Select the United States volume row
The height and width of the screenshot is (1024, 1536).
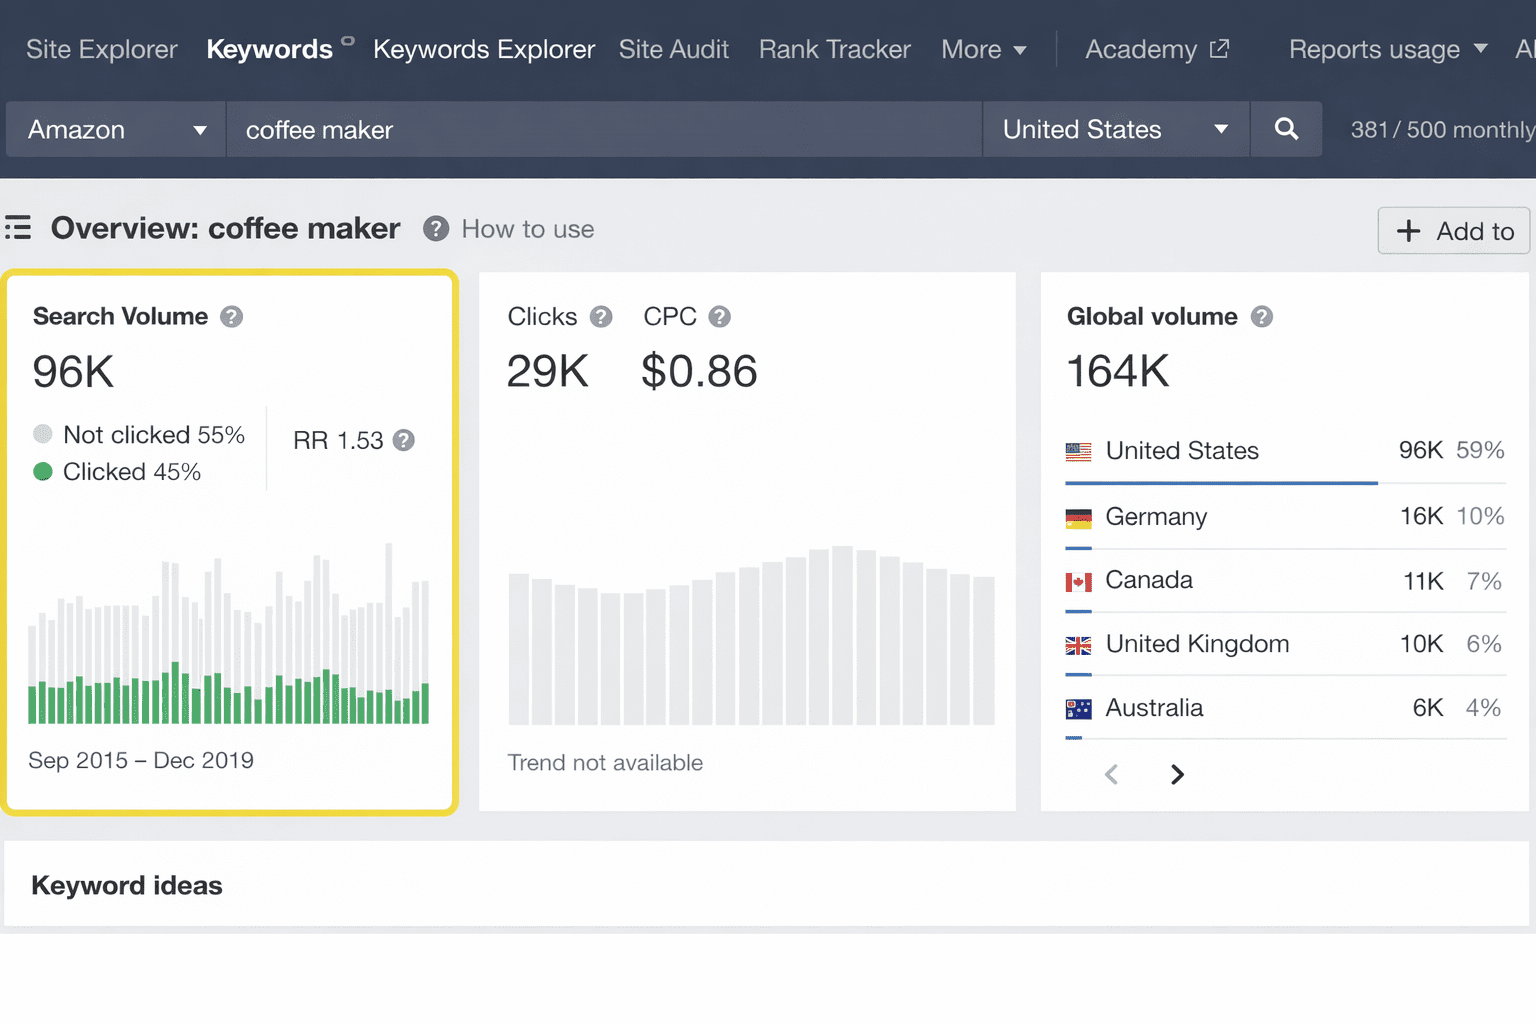click(x=1285, y=451)
